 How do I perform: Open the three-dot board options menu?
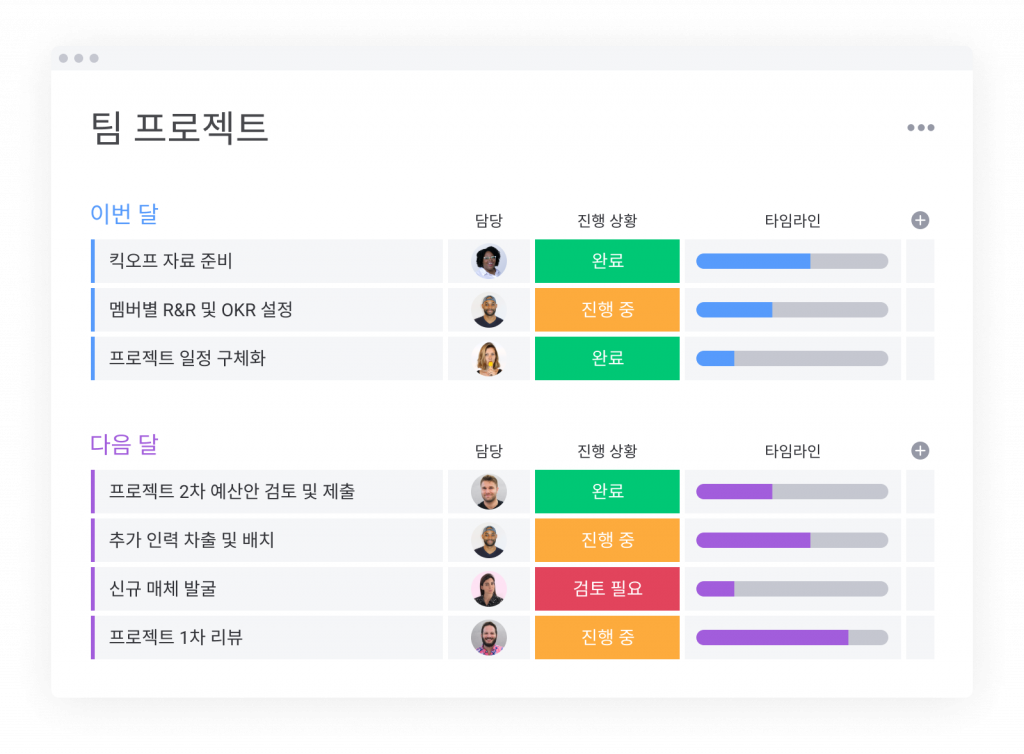pyautogui.click(x=920, y=127)
